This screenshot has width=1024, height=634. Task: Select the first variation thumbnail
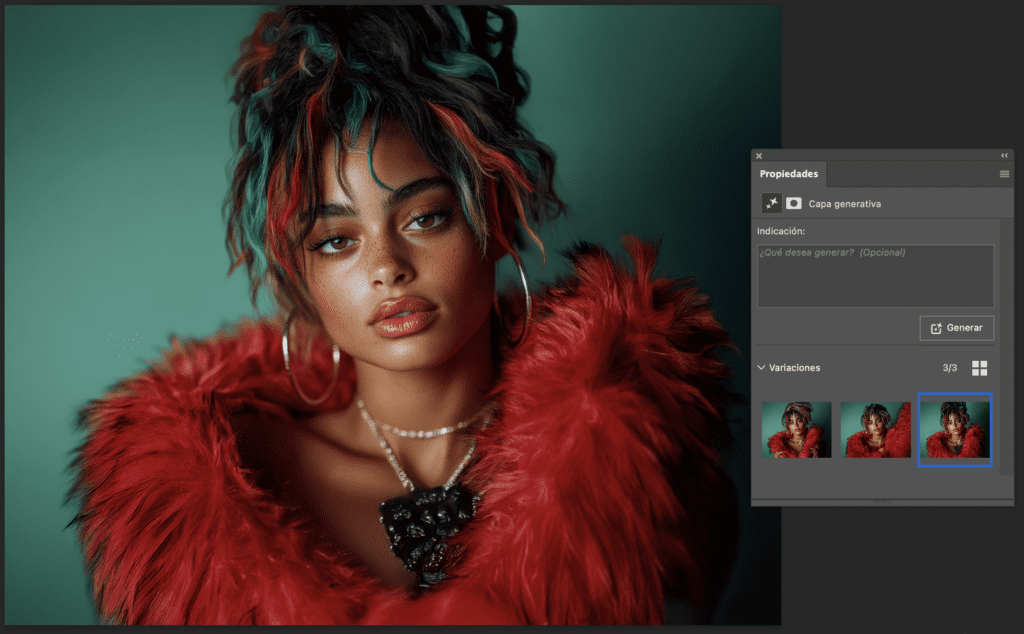796,429
